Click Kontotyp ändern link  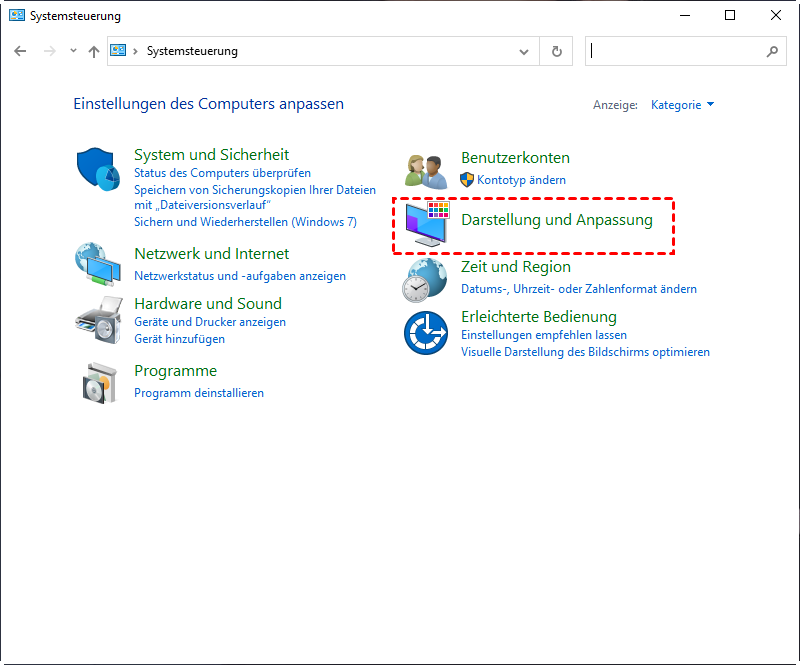[x=521, y=180]
